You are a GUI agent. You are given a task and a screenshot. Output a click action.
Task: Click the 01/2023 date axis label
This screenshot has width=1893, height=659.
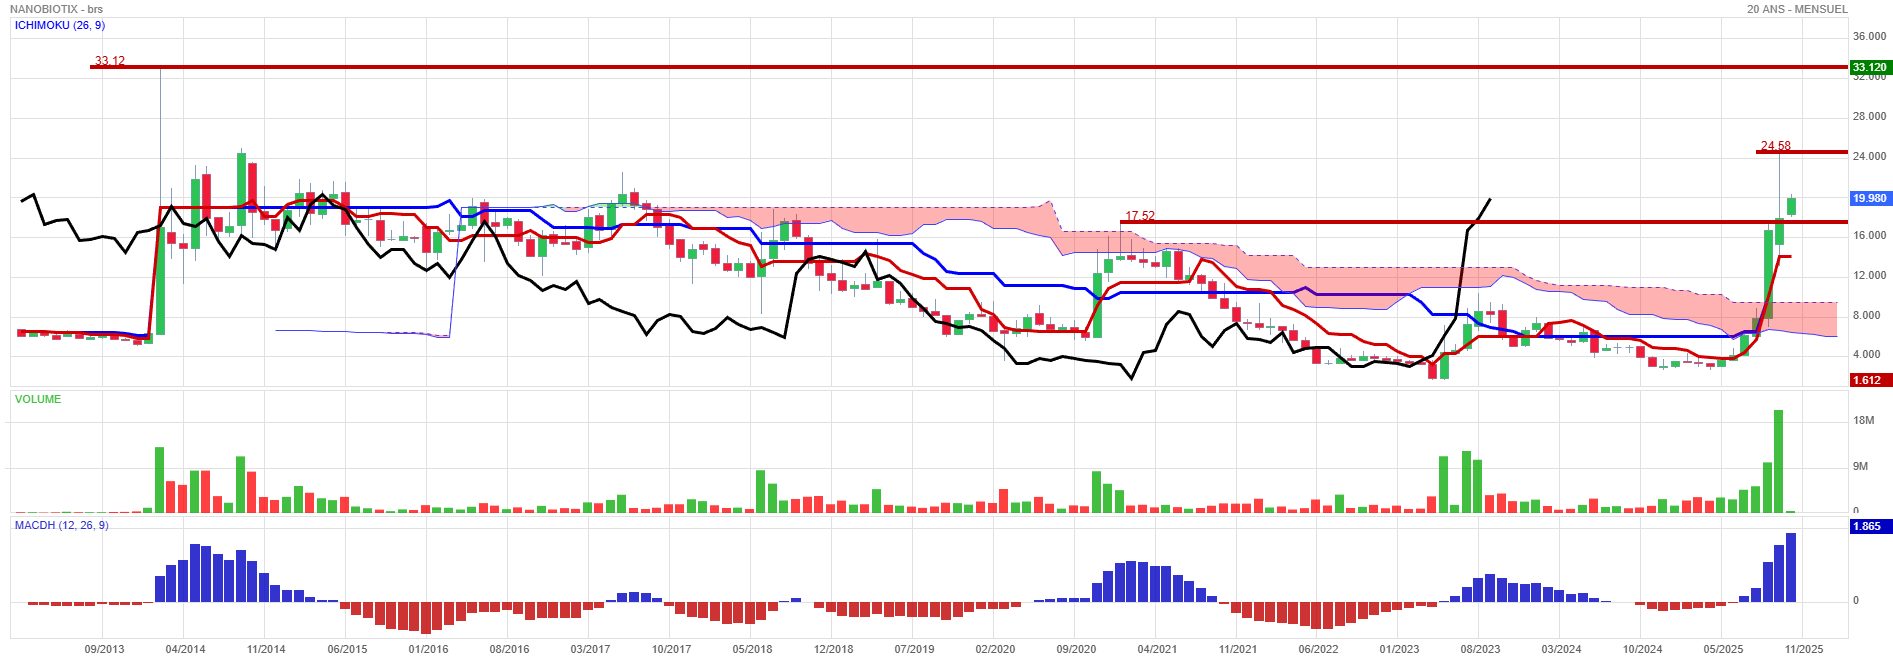[x=1399, y=649]
